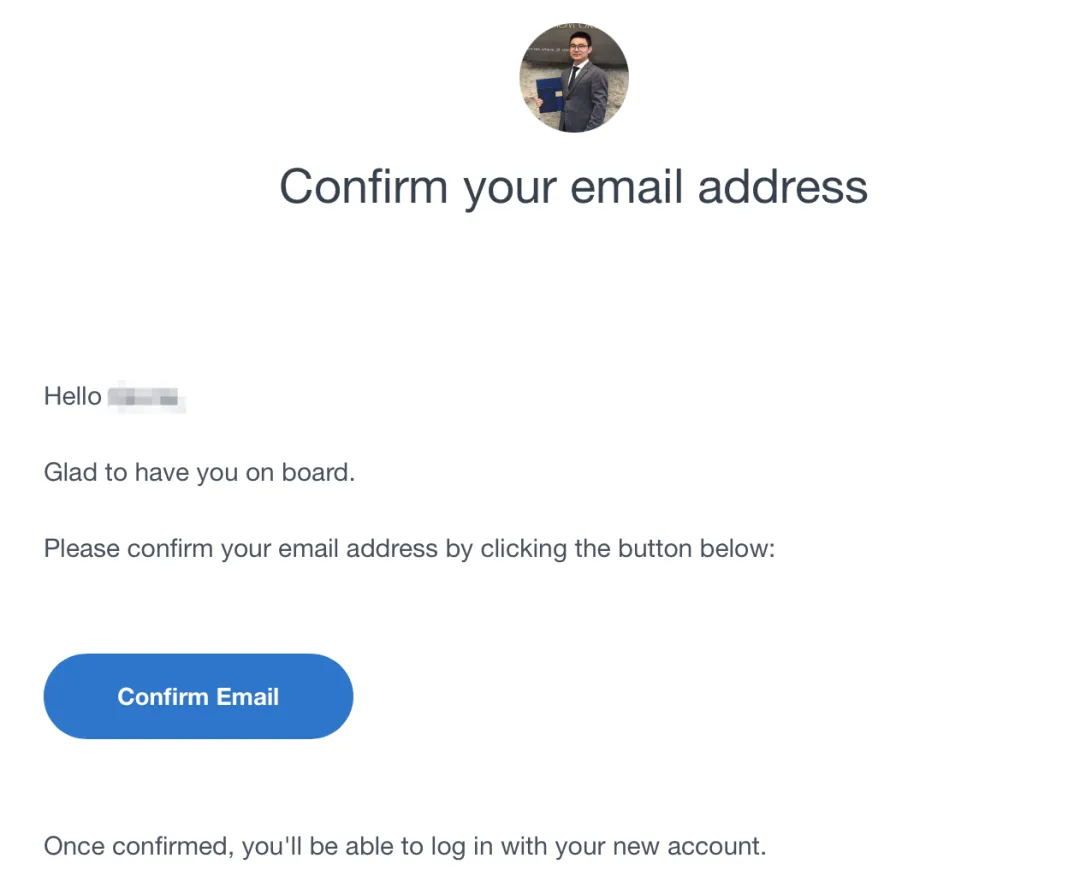Viewport: 1080px width, 888px height.
Task: Click "Once confirmed," in the closing sentence
Action: (139, 846)
